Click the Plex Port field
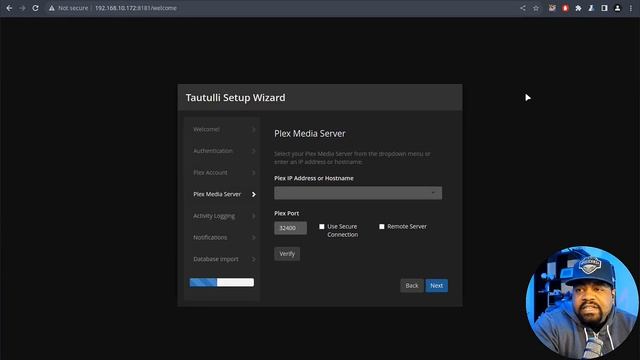 pyautogui.click(x=290, y=228)
